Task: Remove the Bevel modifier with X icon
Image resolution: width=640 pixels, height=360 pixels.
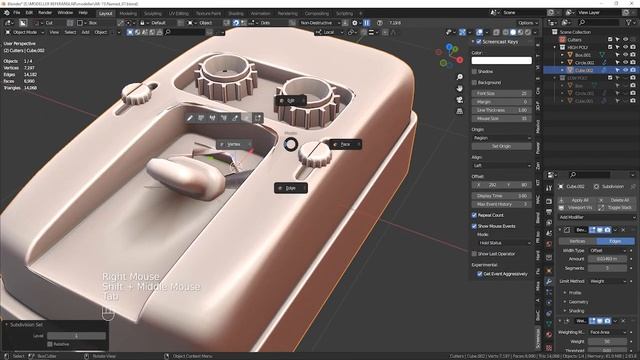Action: pos(623,230)
